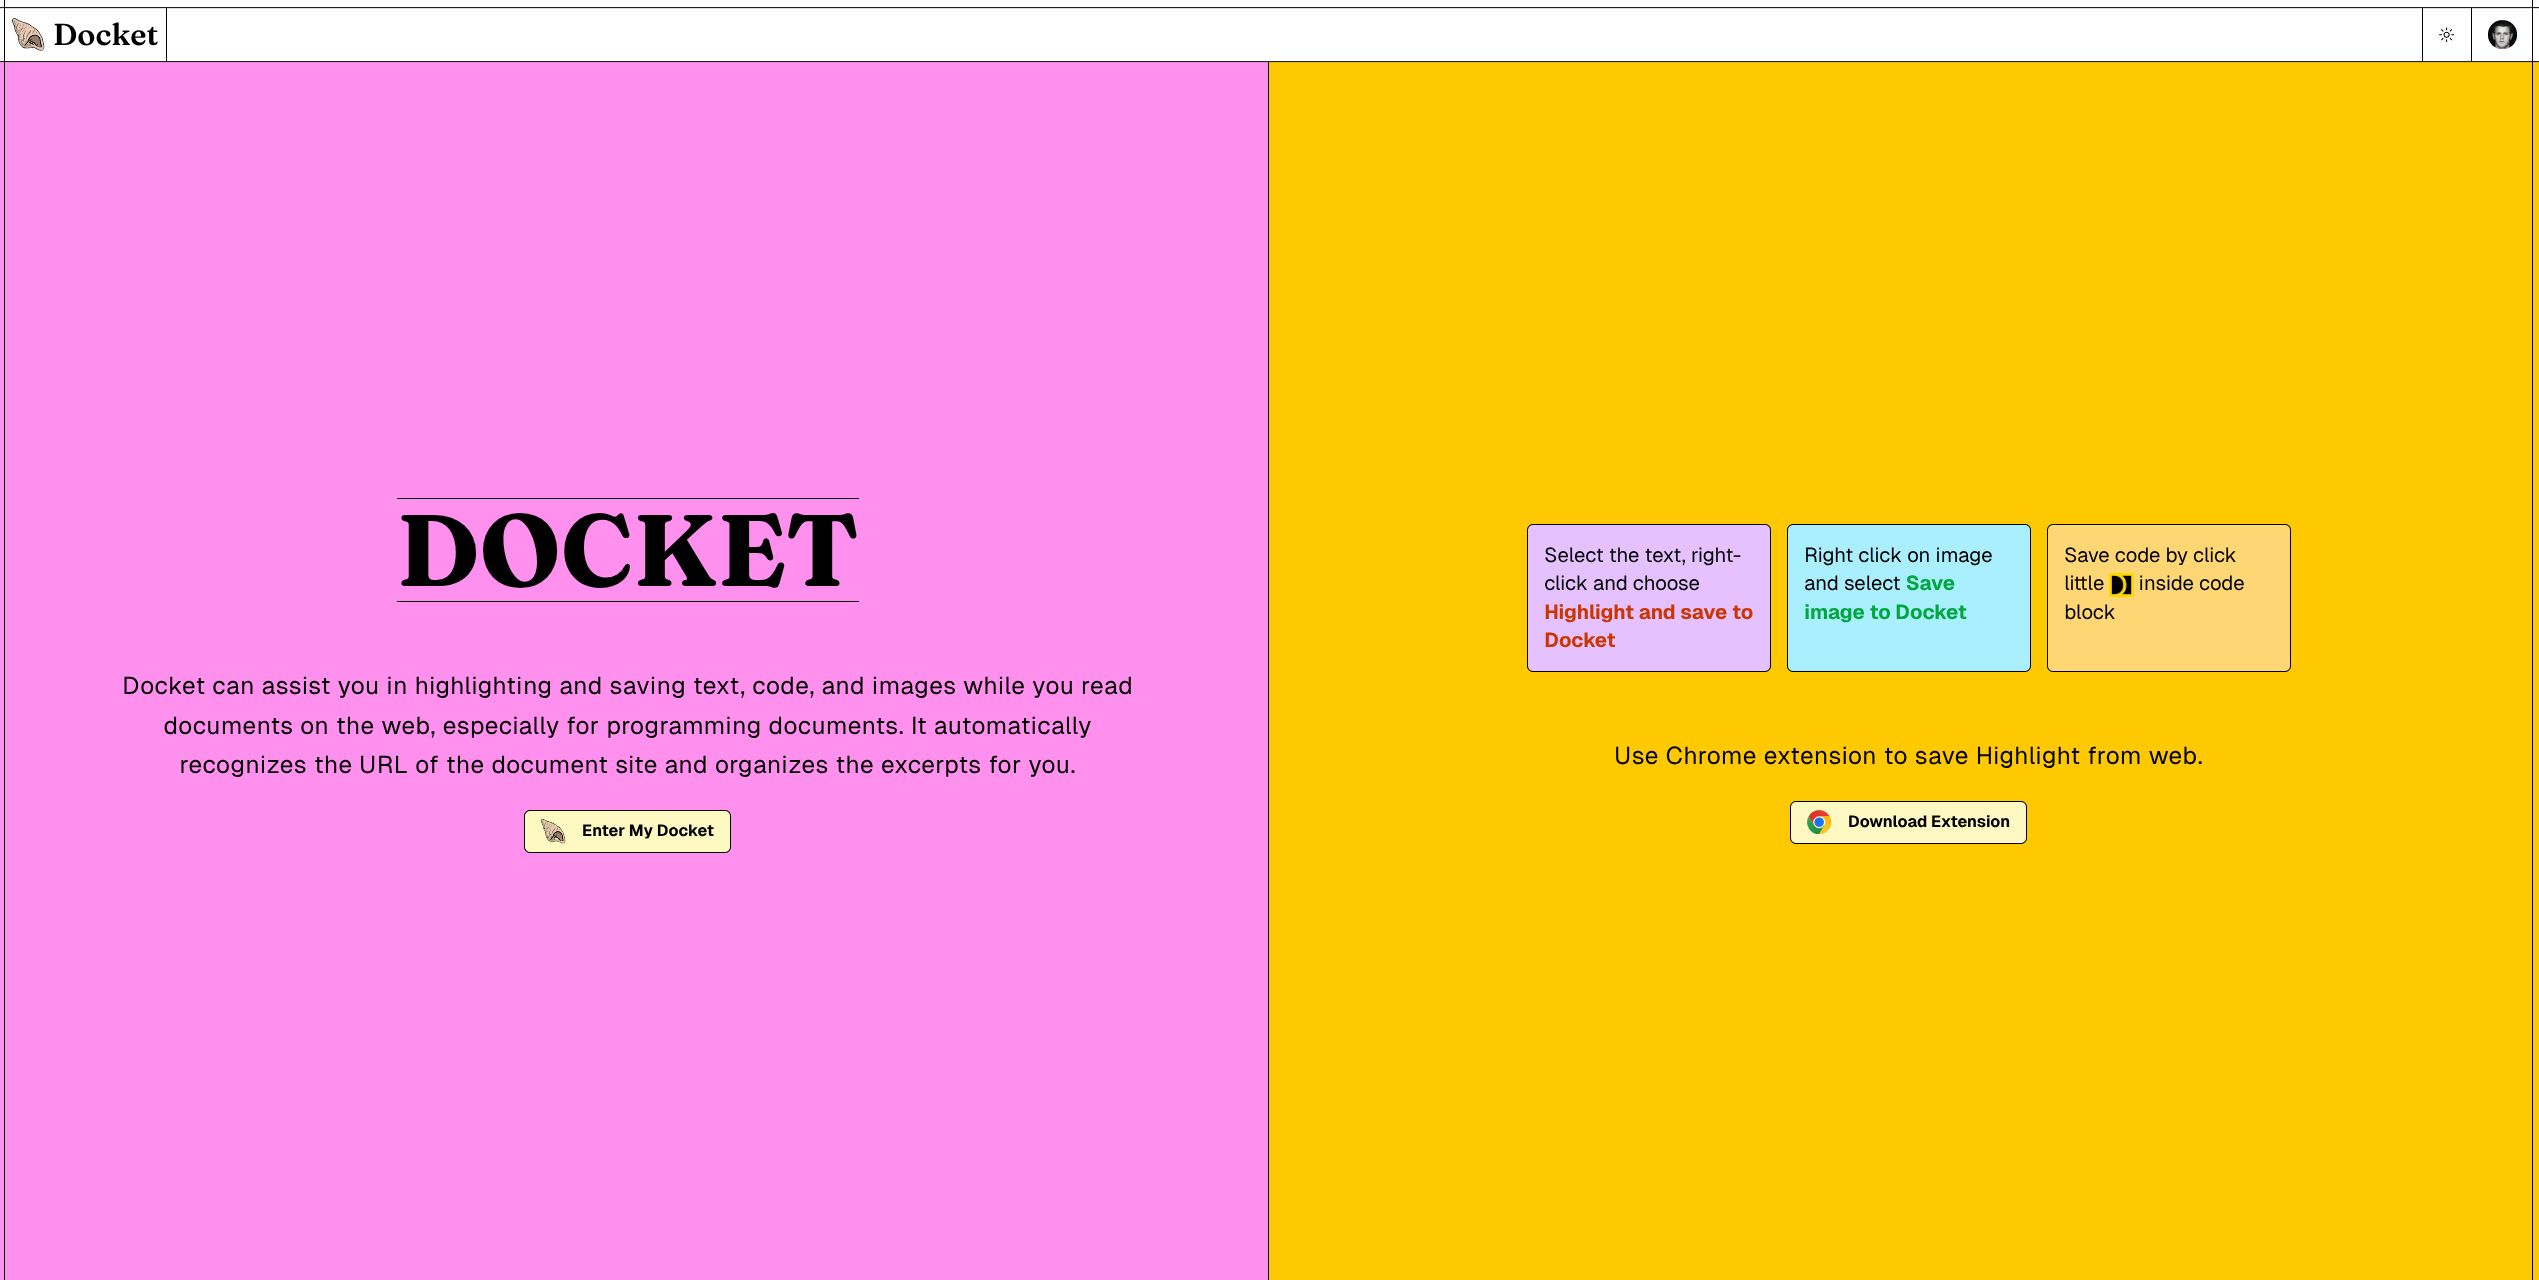Click the Docket description paragraph
The height and width of the screenshot is (1280, 2539).
tap(627, 725)
